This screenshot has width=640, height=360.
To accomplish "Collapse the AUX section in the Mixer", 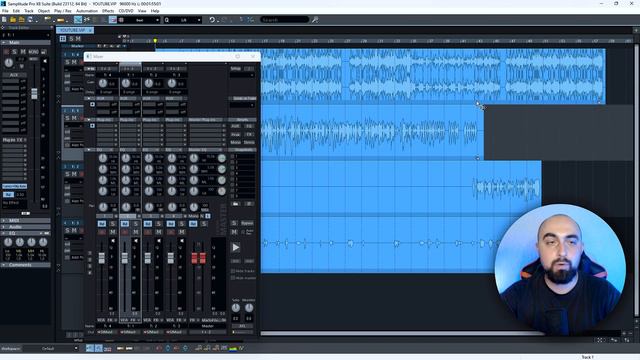I will 89,98.
